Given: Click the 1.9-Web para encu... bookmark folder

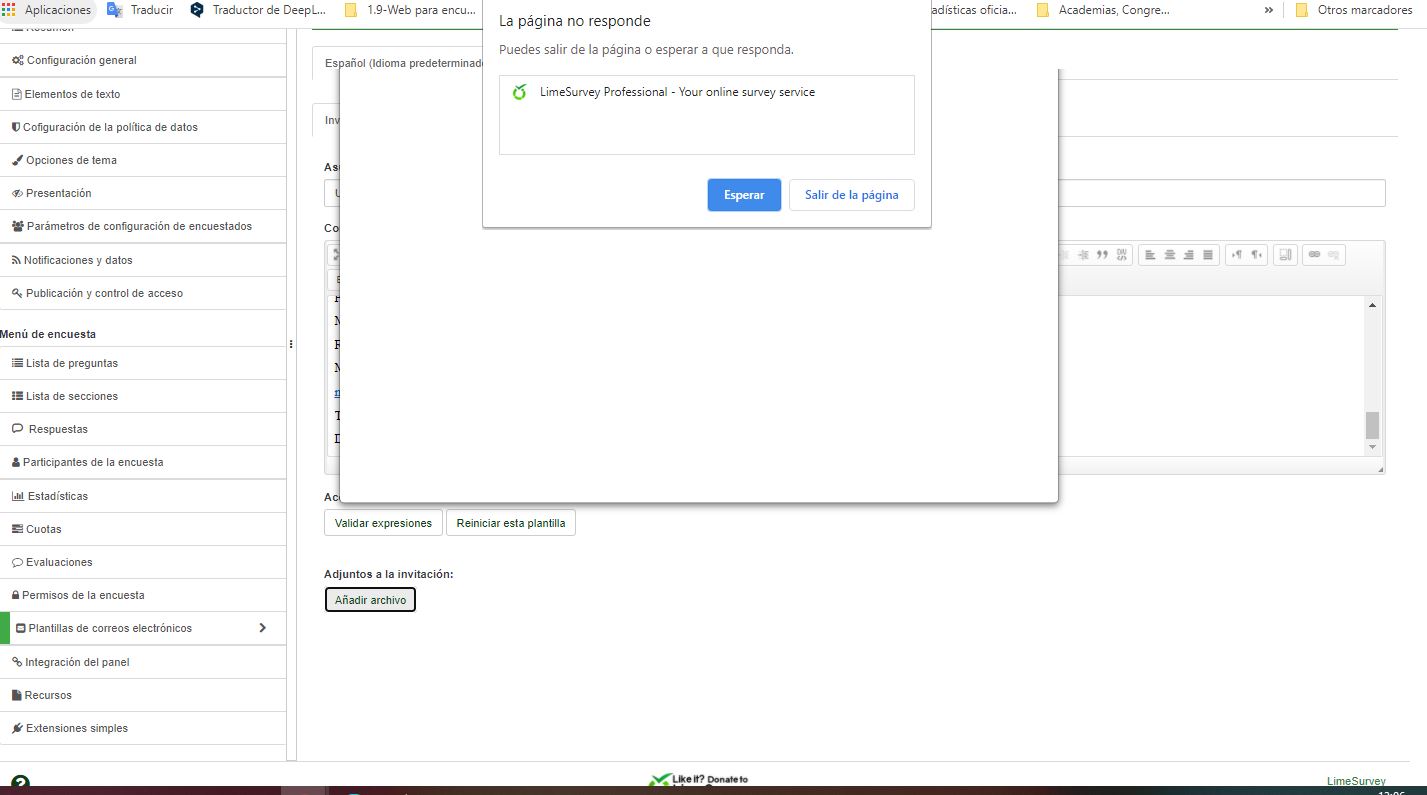Looking at the screenshot, I should pyautogui.click(x=409, y=10).
